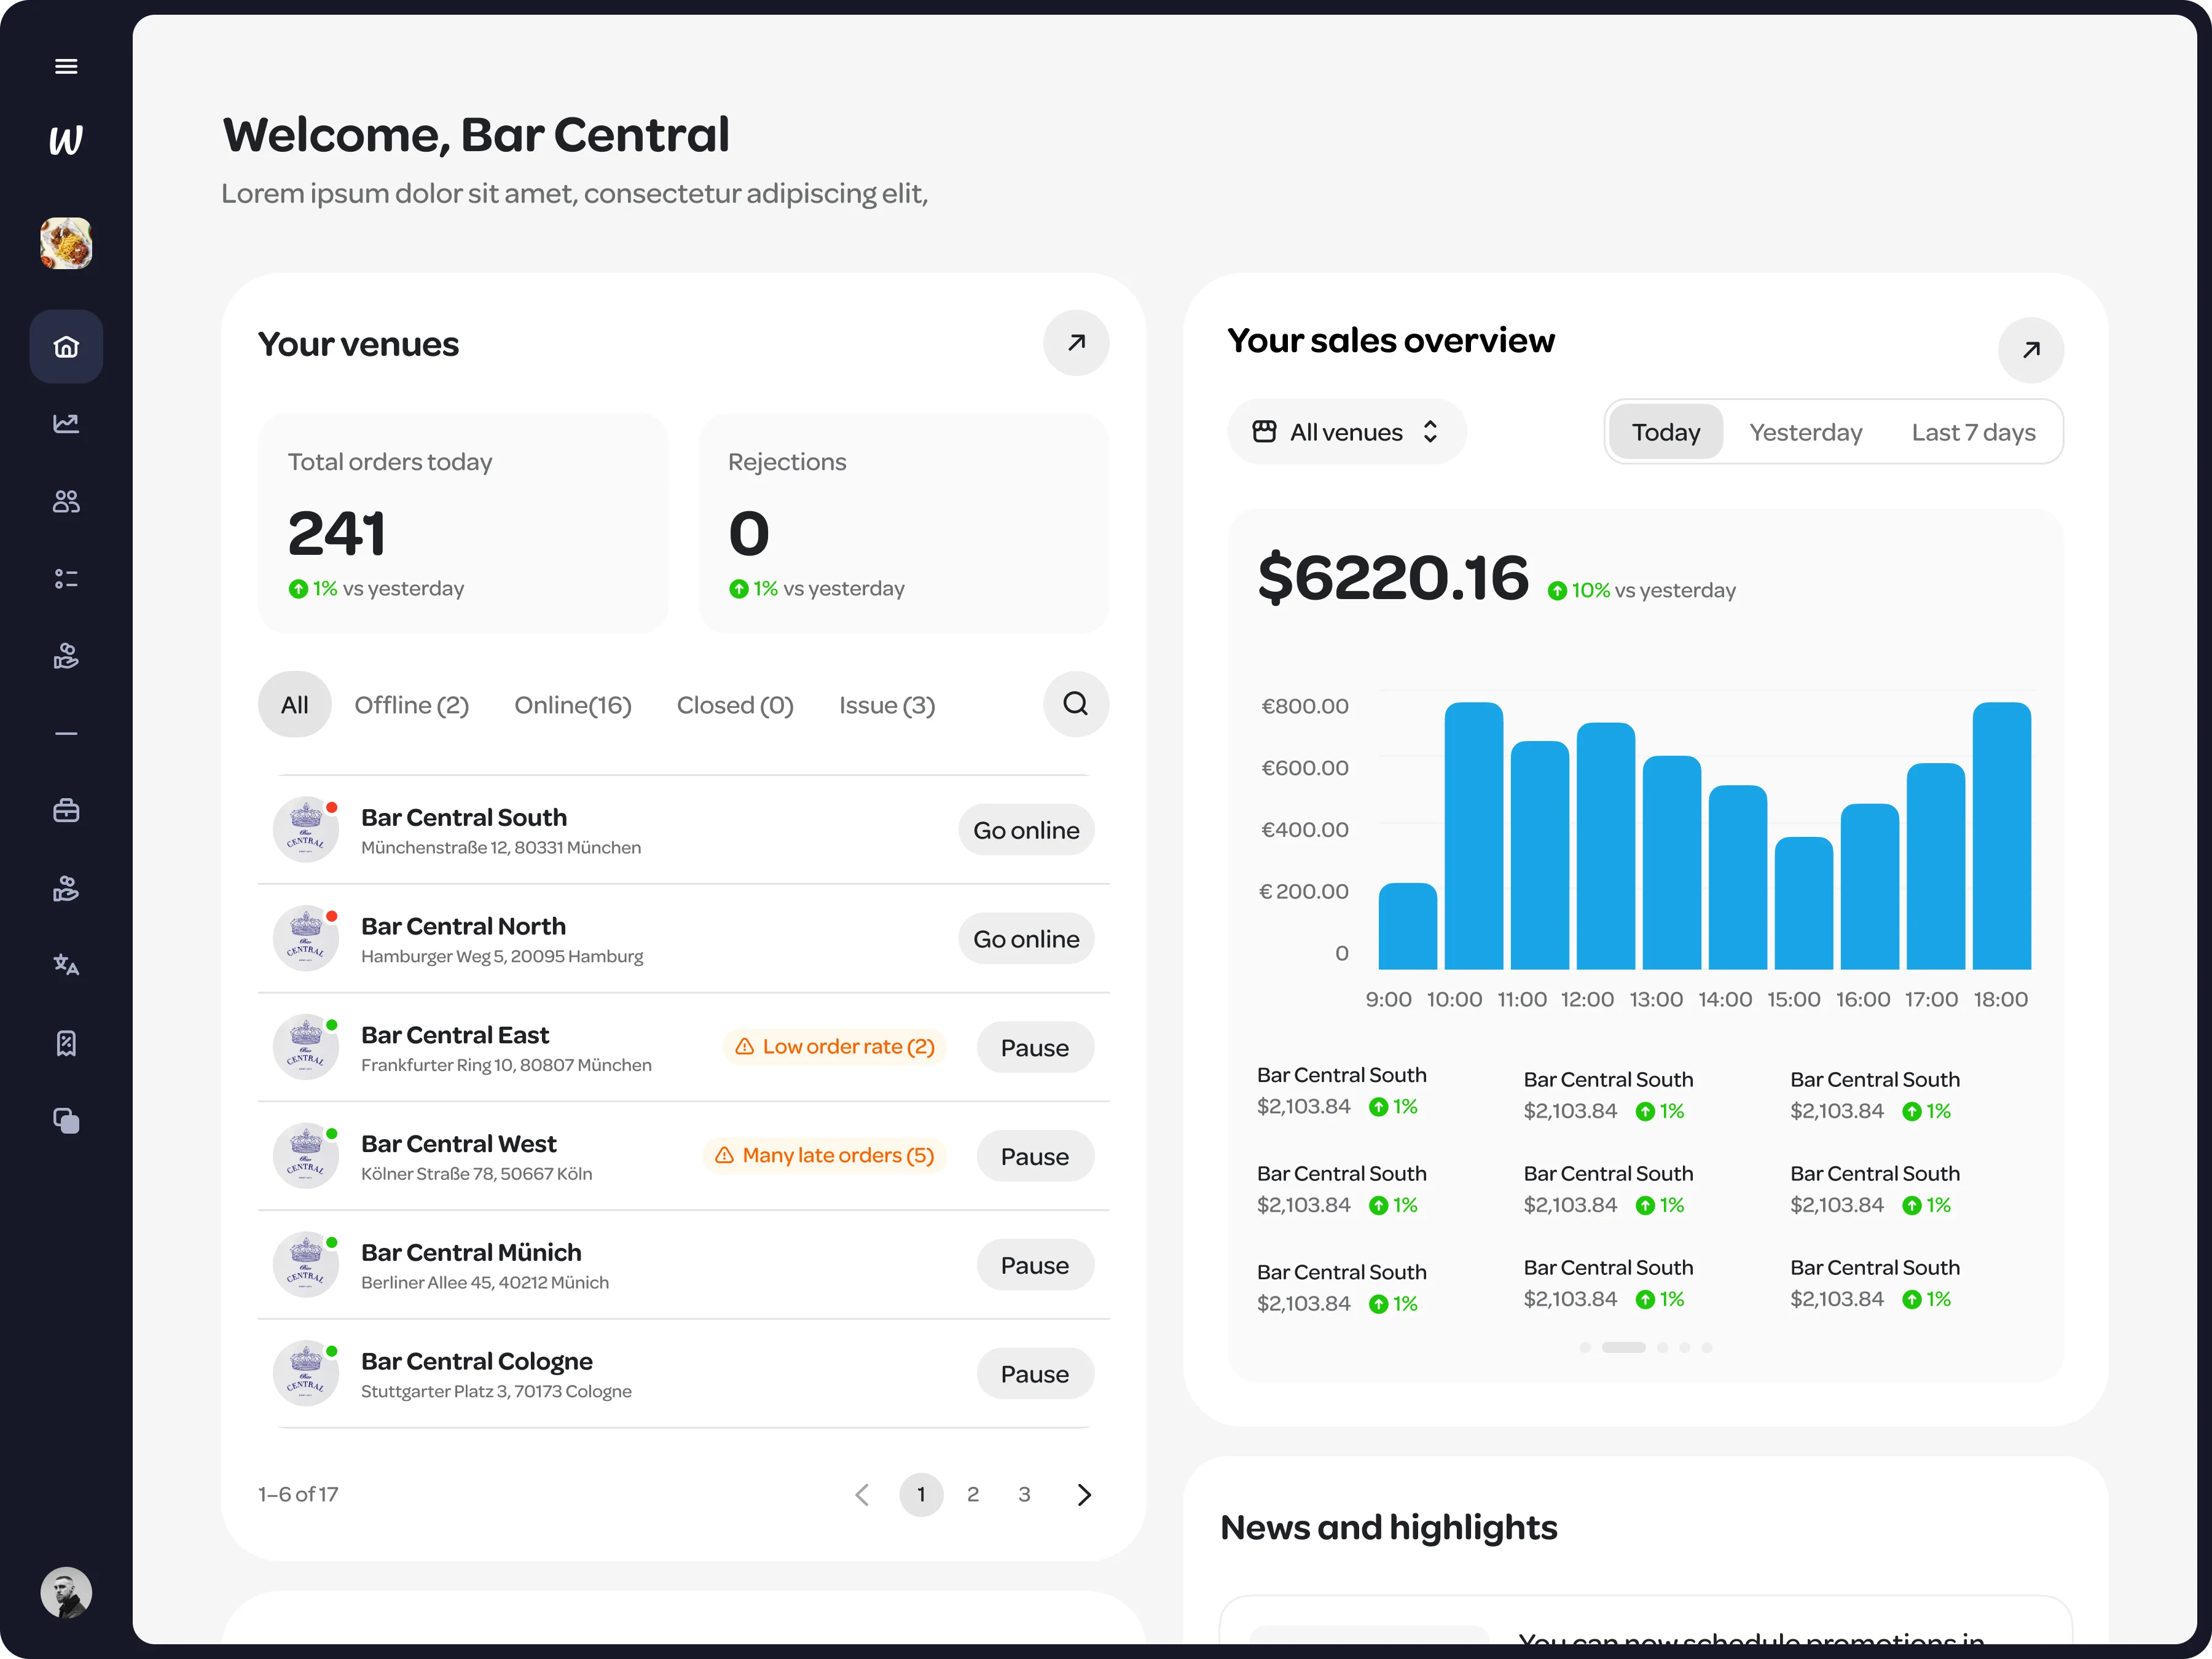This screenshot has width=2212, height=1659.
Task: Open the users group sidebar icon
Action: pos(66,501)
